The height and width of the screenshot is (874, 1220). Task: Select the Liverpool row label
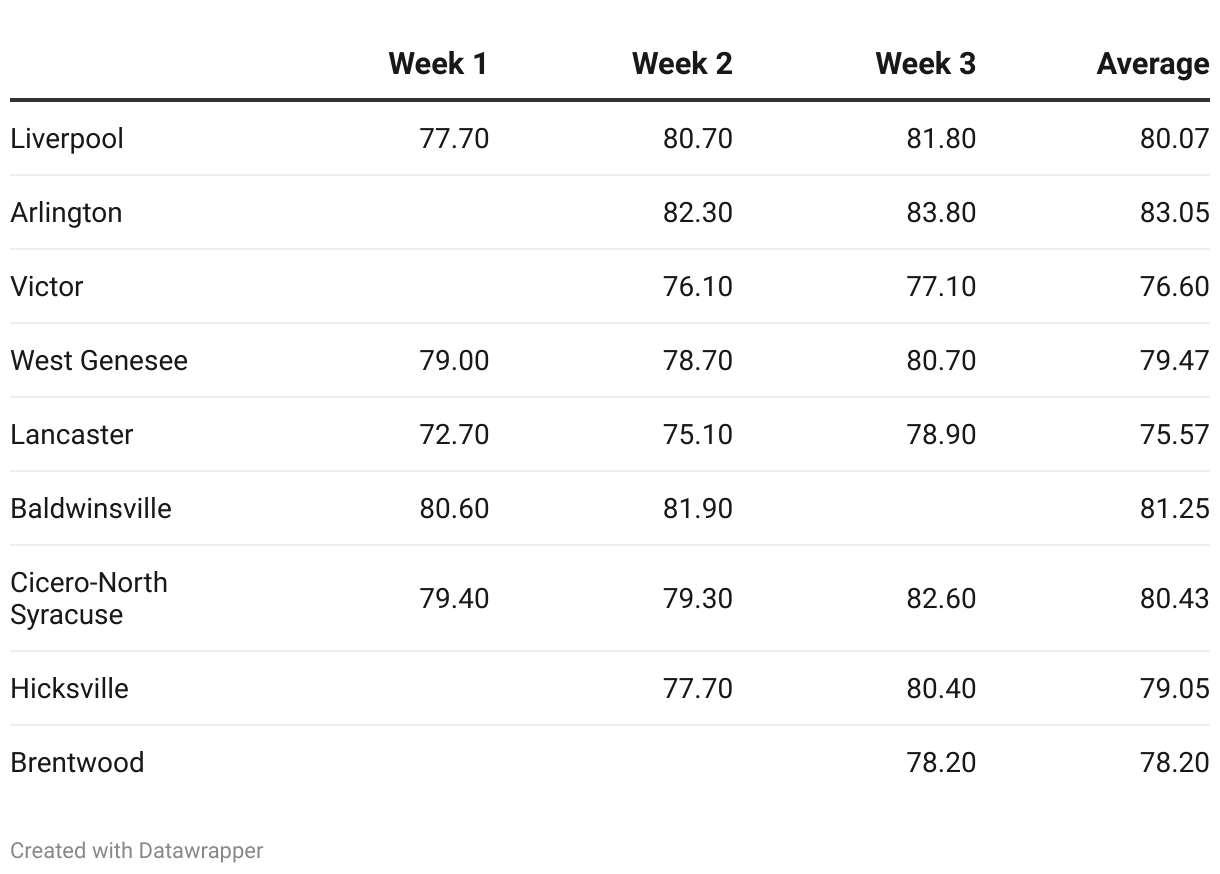point(67,138)
